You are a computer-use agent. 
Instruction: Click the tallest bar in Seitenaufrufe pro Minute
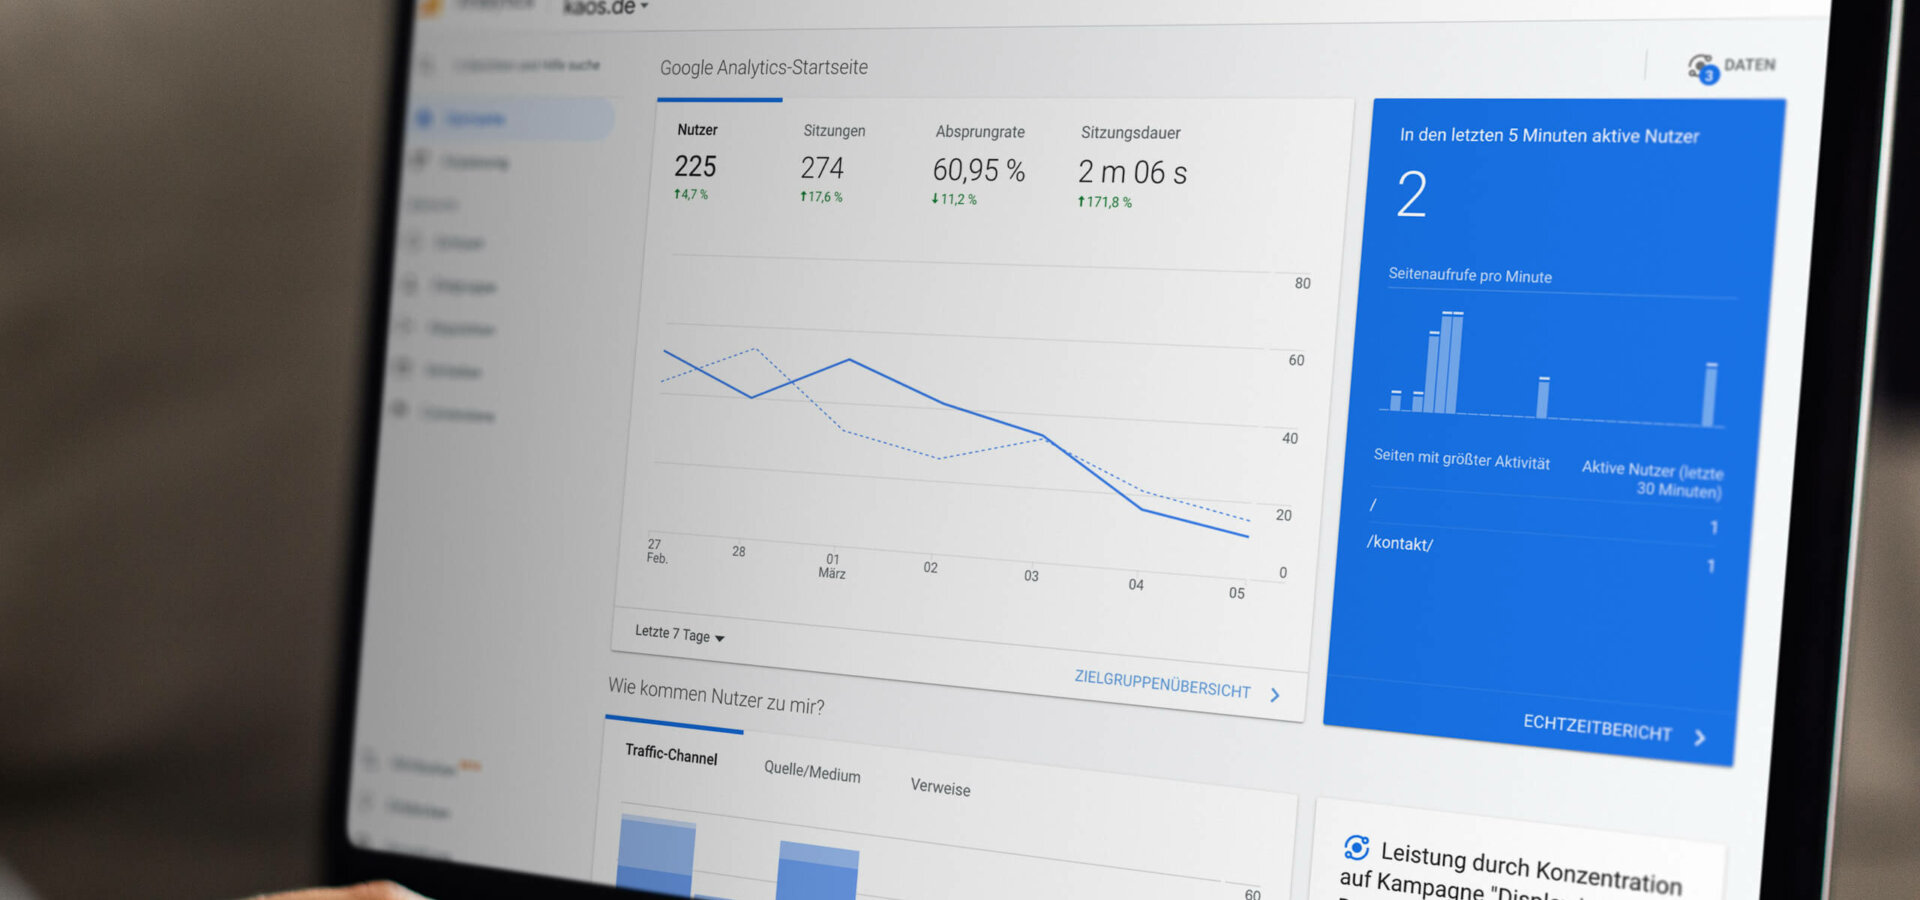click(1449, 360)
